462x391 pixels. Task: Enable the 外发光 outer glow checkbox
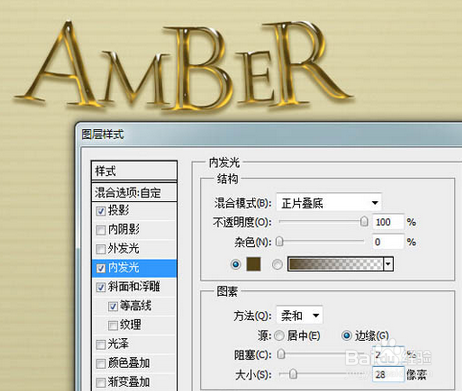[101, 249]
